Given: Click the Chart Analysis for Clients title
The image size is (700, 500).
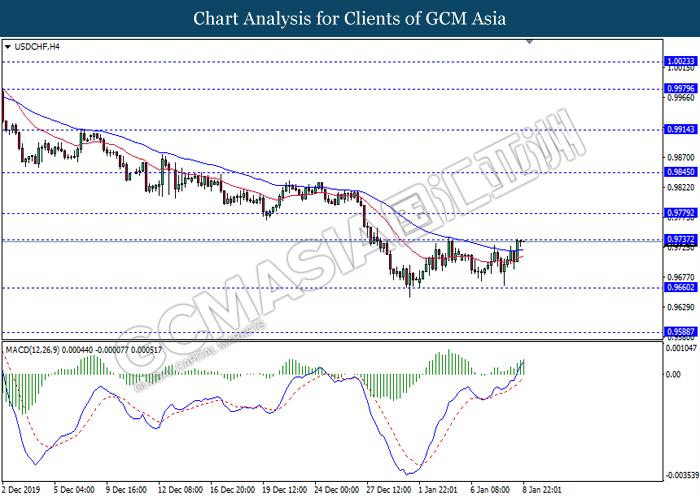Looking at the screenshot, I should point(350,18).
